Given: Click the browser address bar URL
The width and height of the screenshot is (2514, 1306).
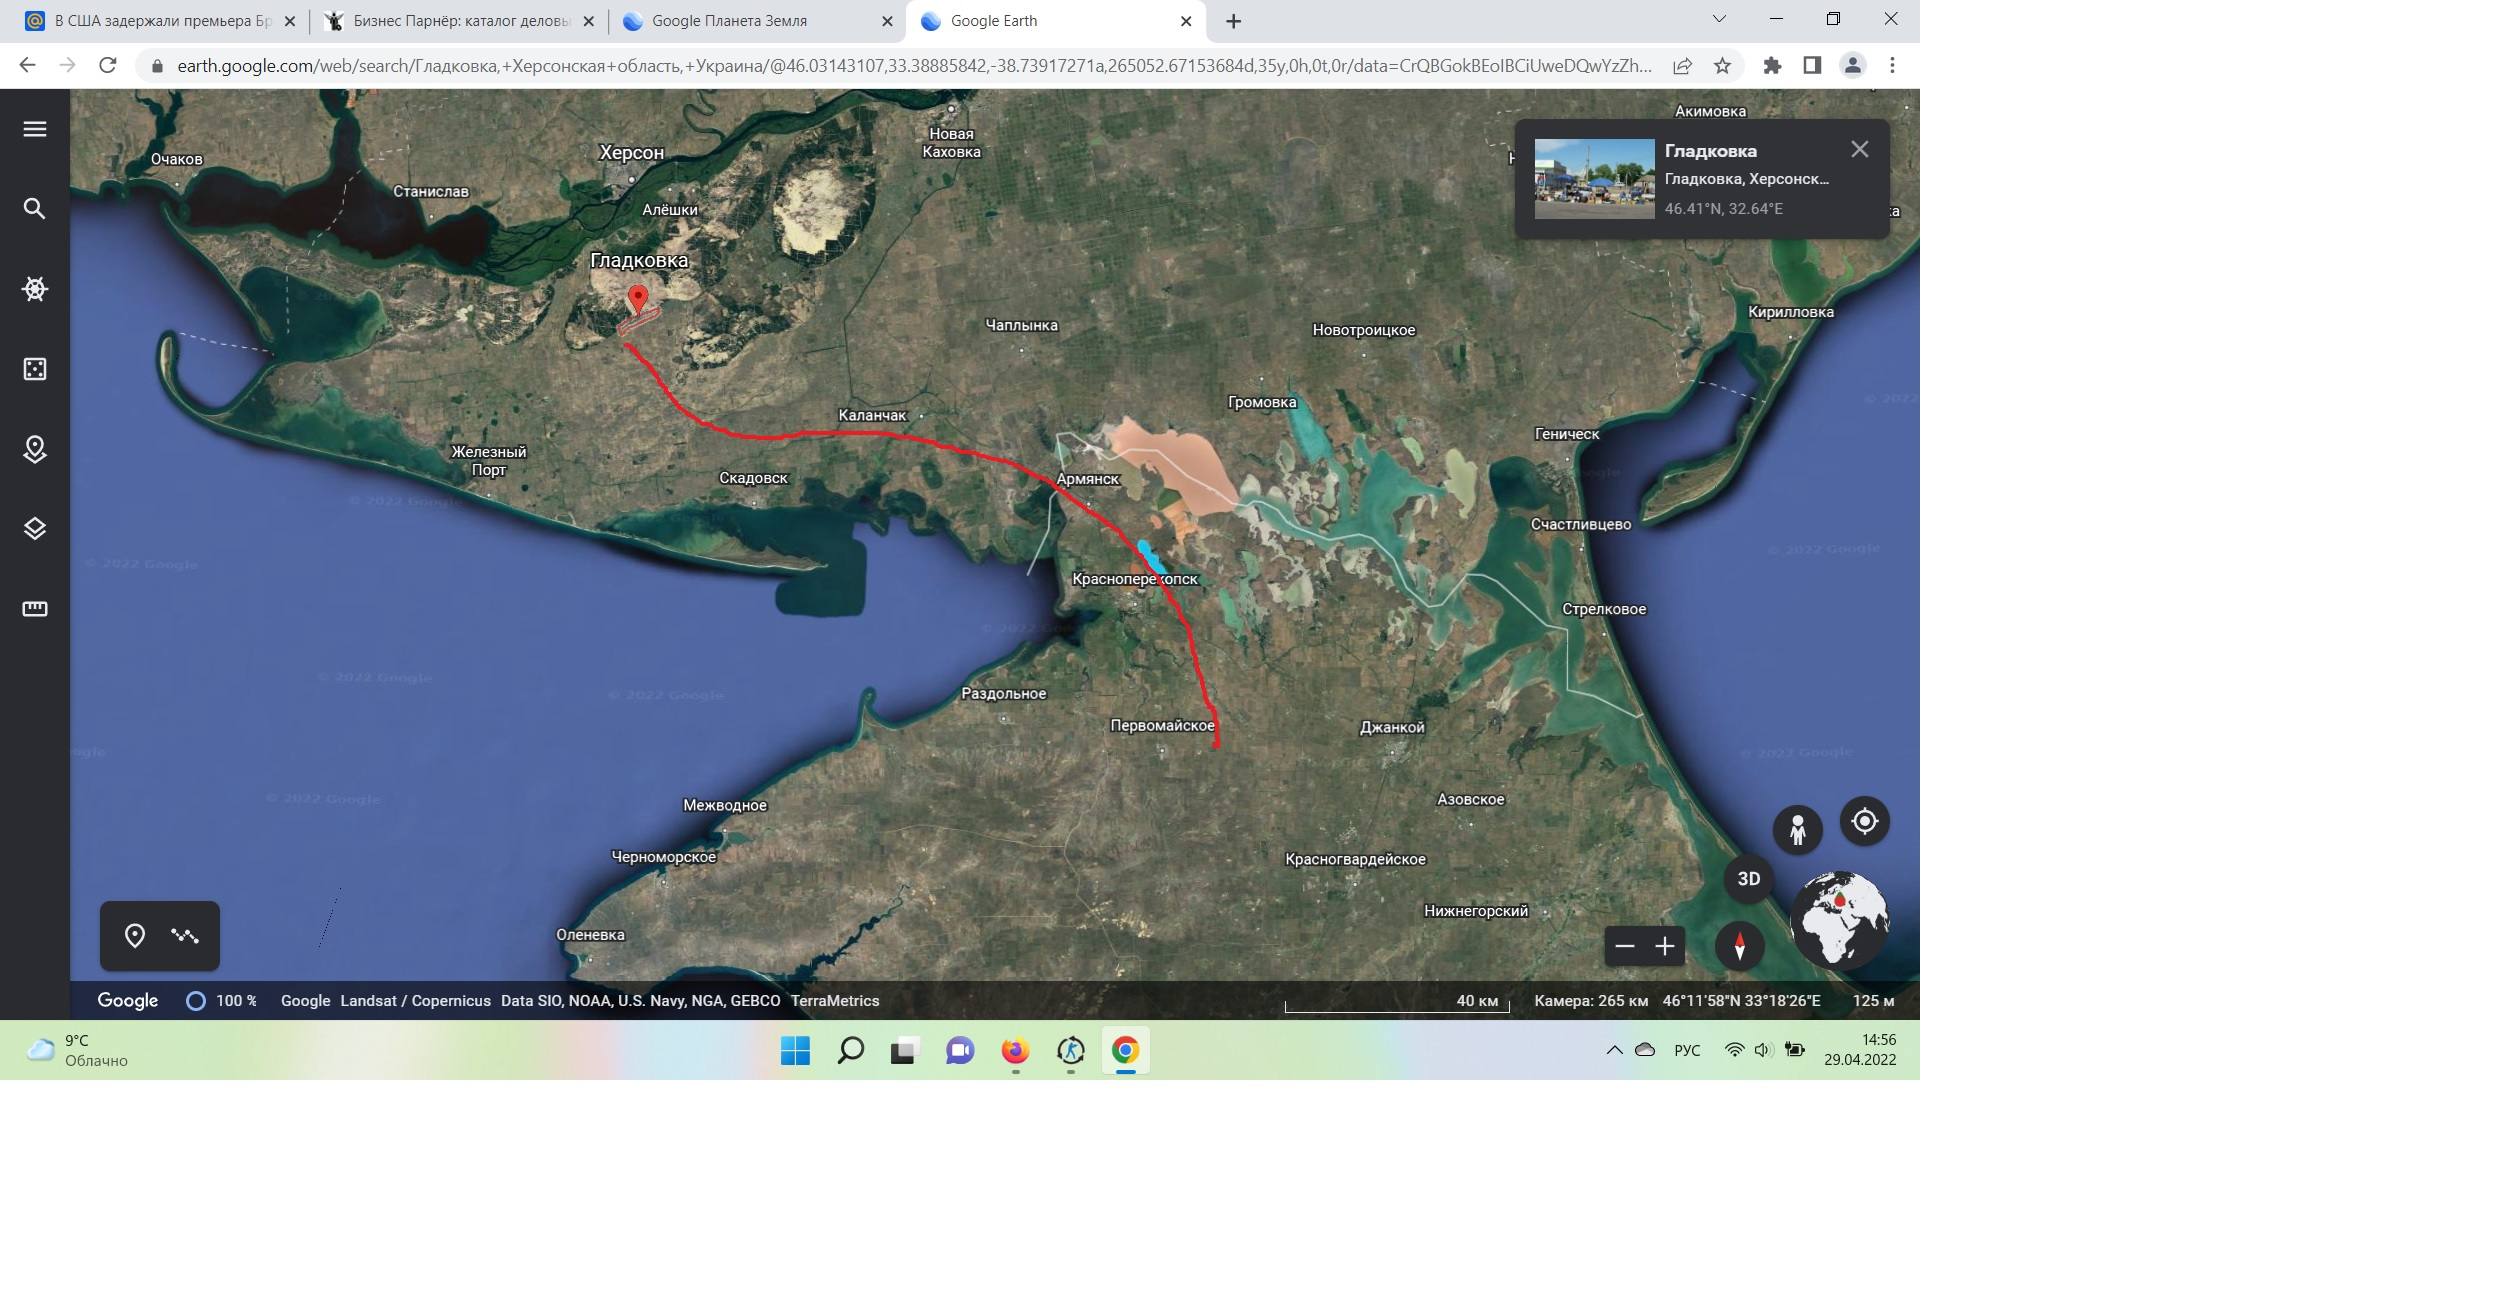Looking at the screenshot, I should pyautogui.click(x=913, y=66).
